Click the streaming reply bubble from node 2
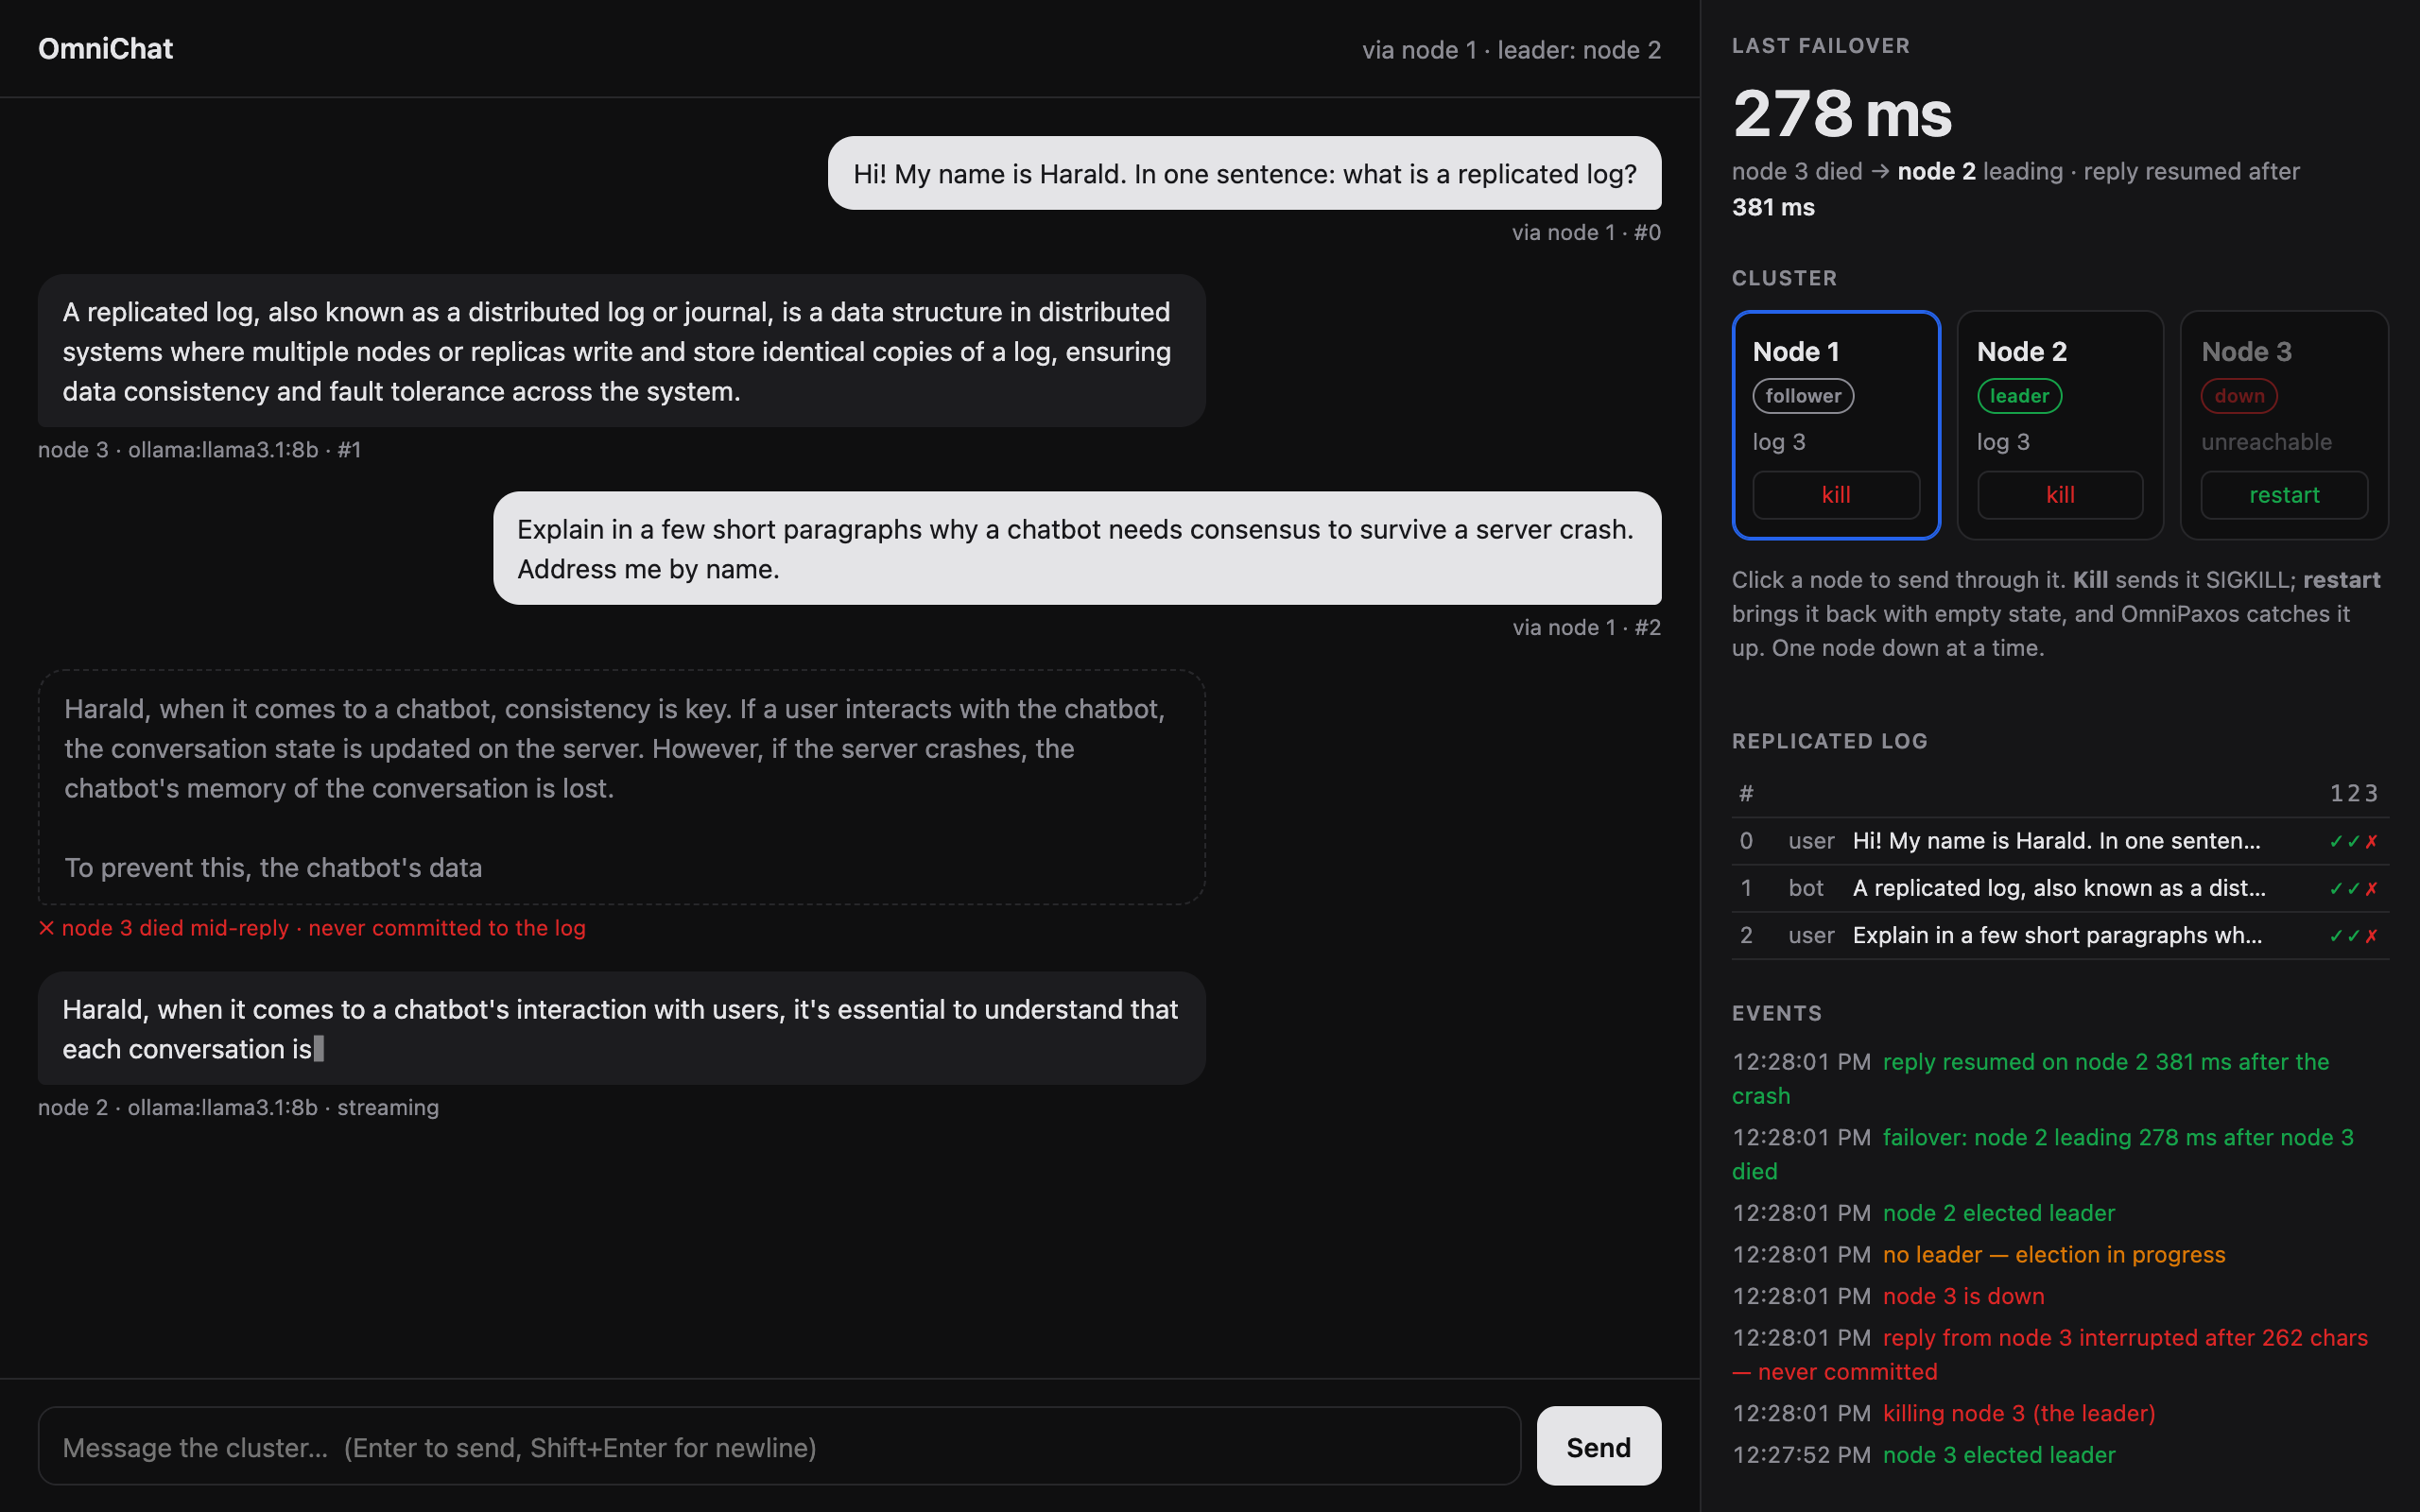Viewport: 2420px width, 1512px height. click(x=621, y=1028)
